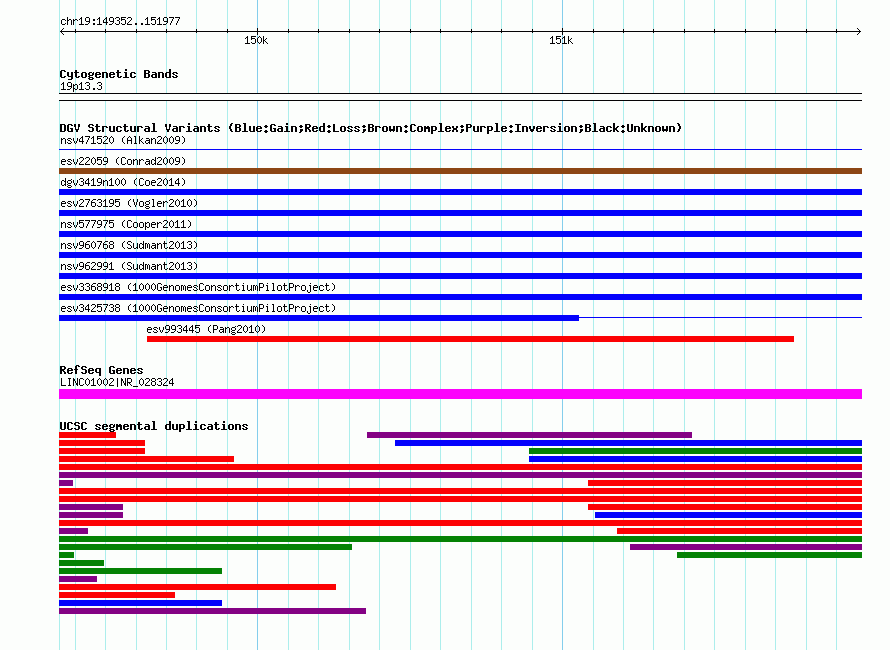Click the esv993445 (Pang2010) label
The height and width of the screenshot is (650, 890).
[206, 329]
